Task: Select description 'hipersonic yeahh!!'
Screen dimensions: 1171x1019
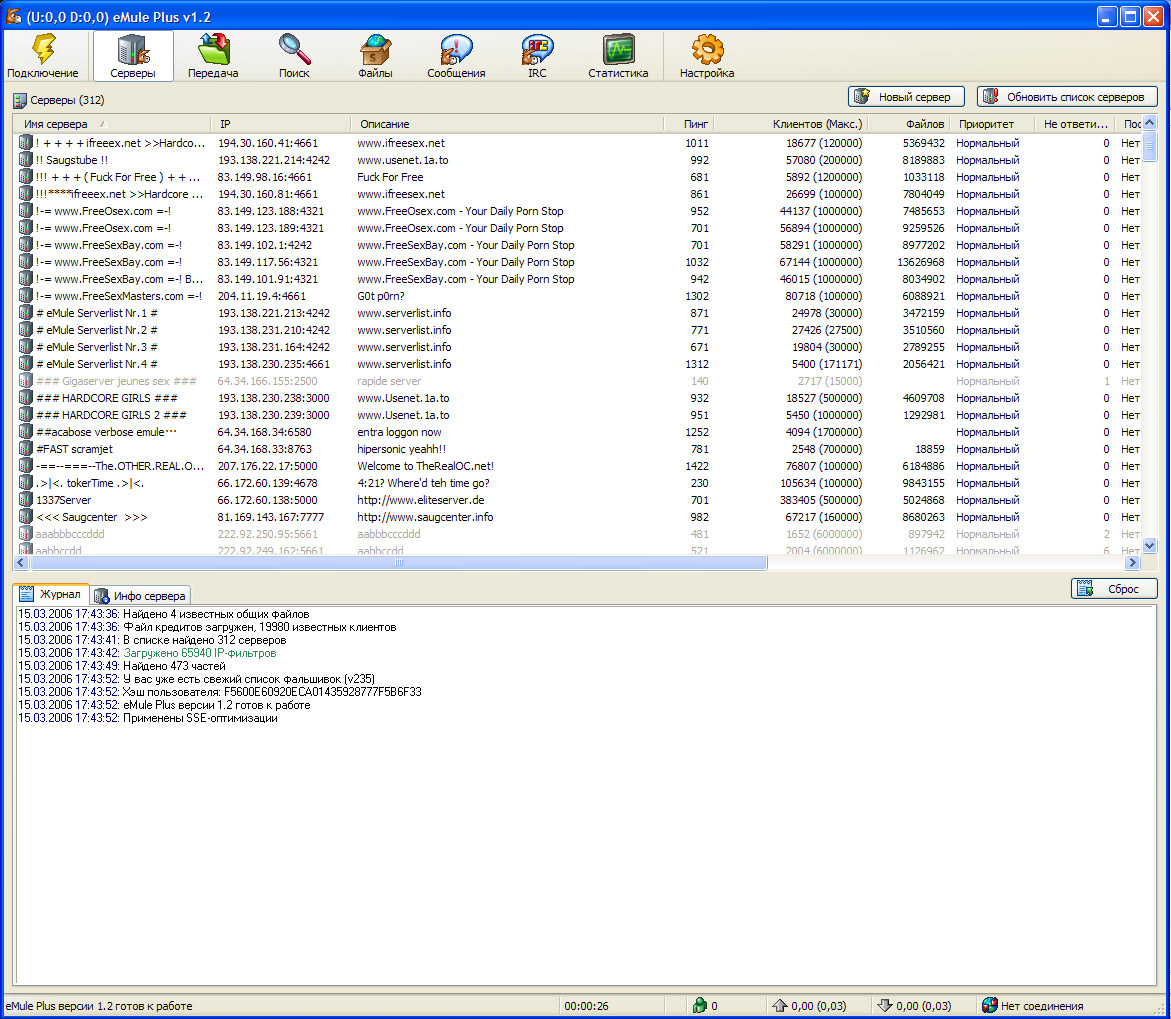Action: pyautogui.click(x=401, y=449)
